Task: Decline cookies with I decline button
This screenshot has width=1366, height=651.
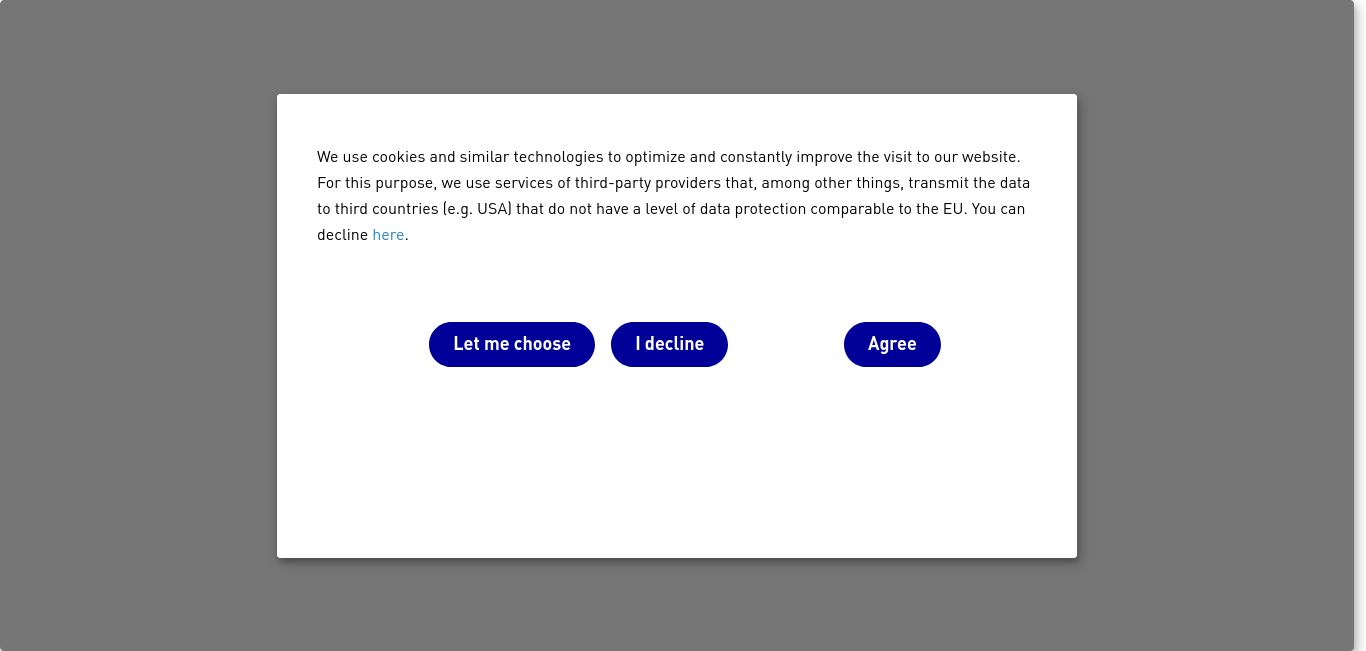Action: (x=669, y=344)
